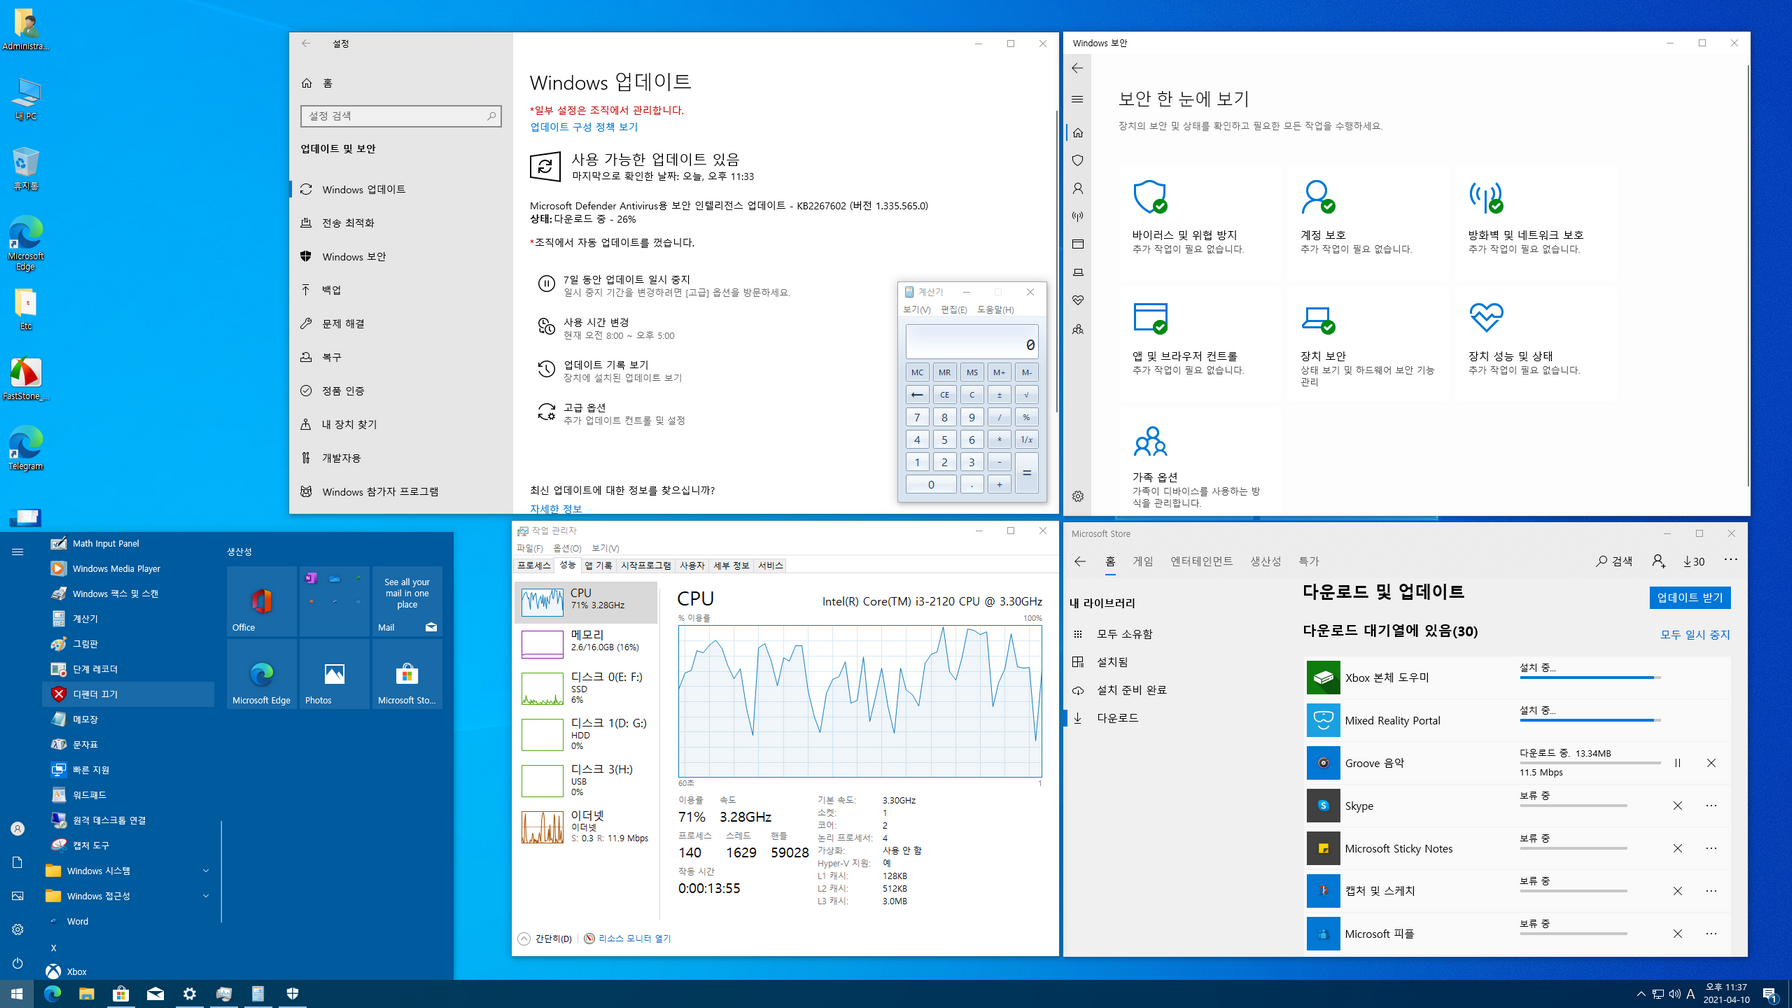The width and height of the screenshot is (1792, 1008).
Task: Open device security tile
Action: (x=1369, y=343)
